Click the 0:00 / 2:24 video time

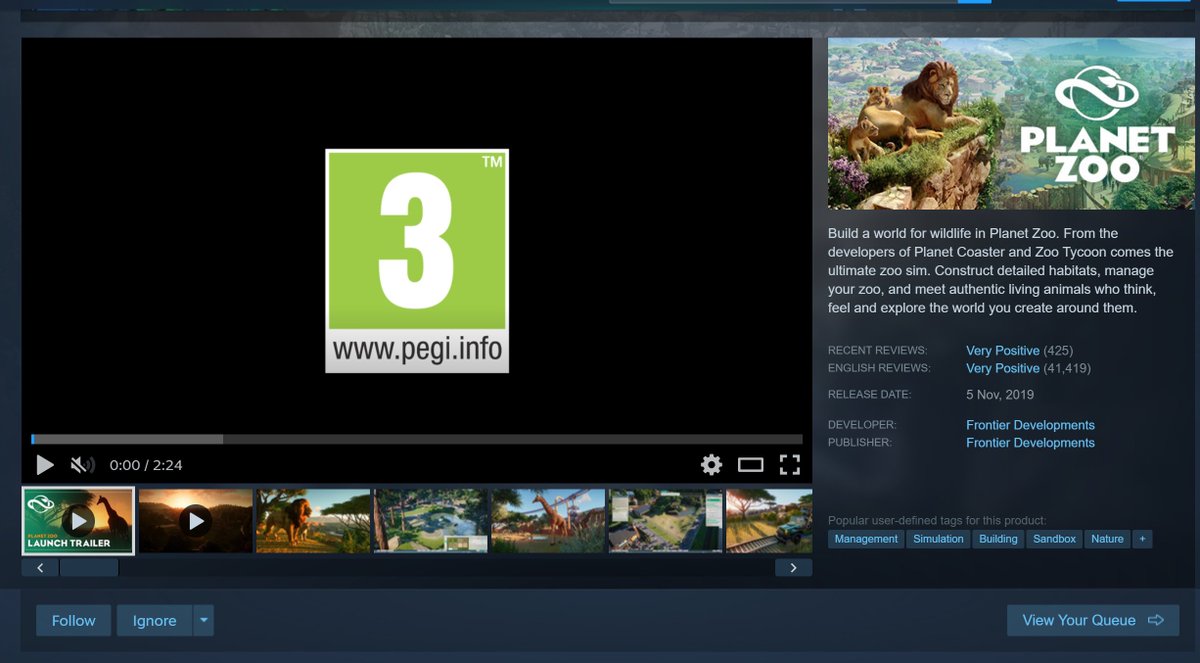coord(146,465)
